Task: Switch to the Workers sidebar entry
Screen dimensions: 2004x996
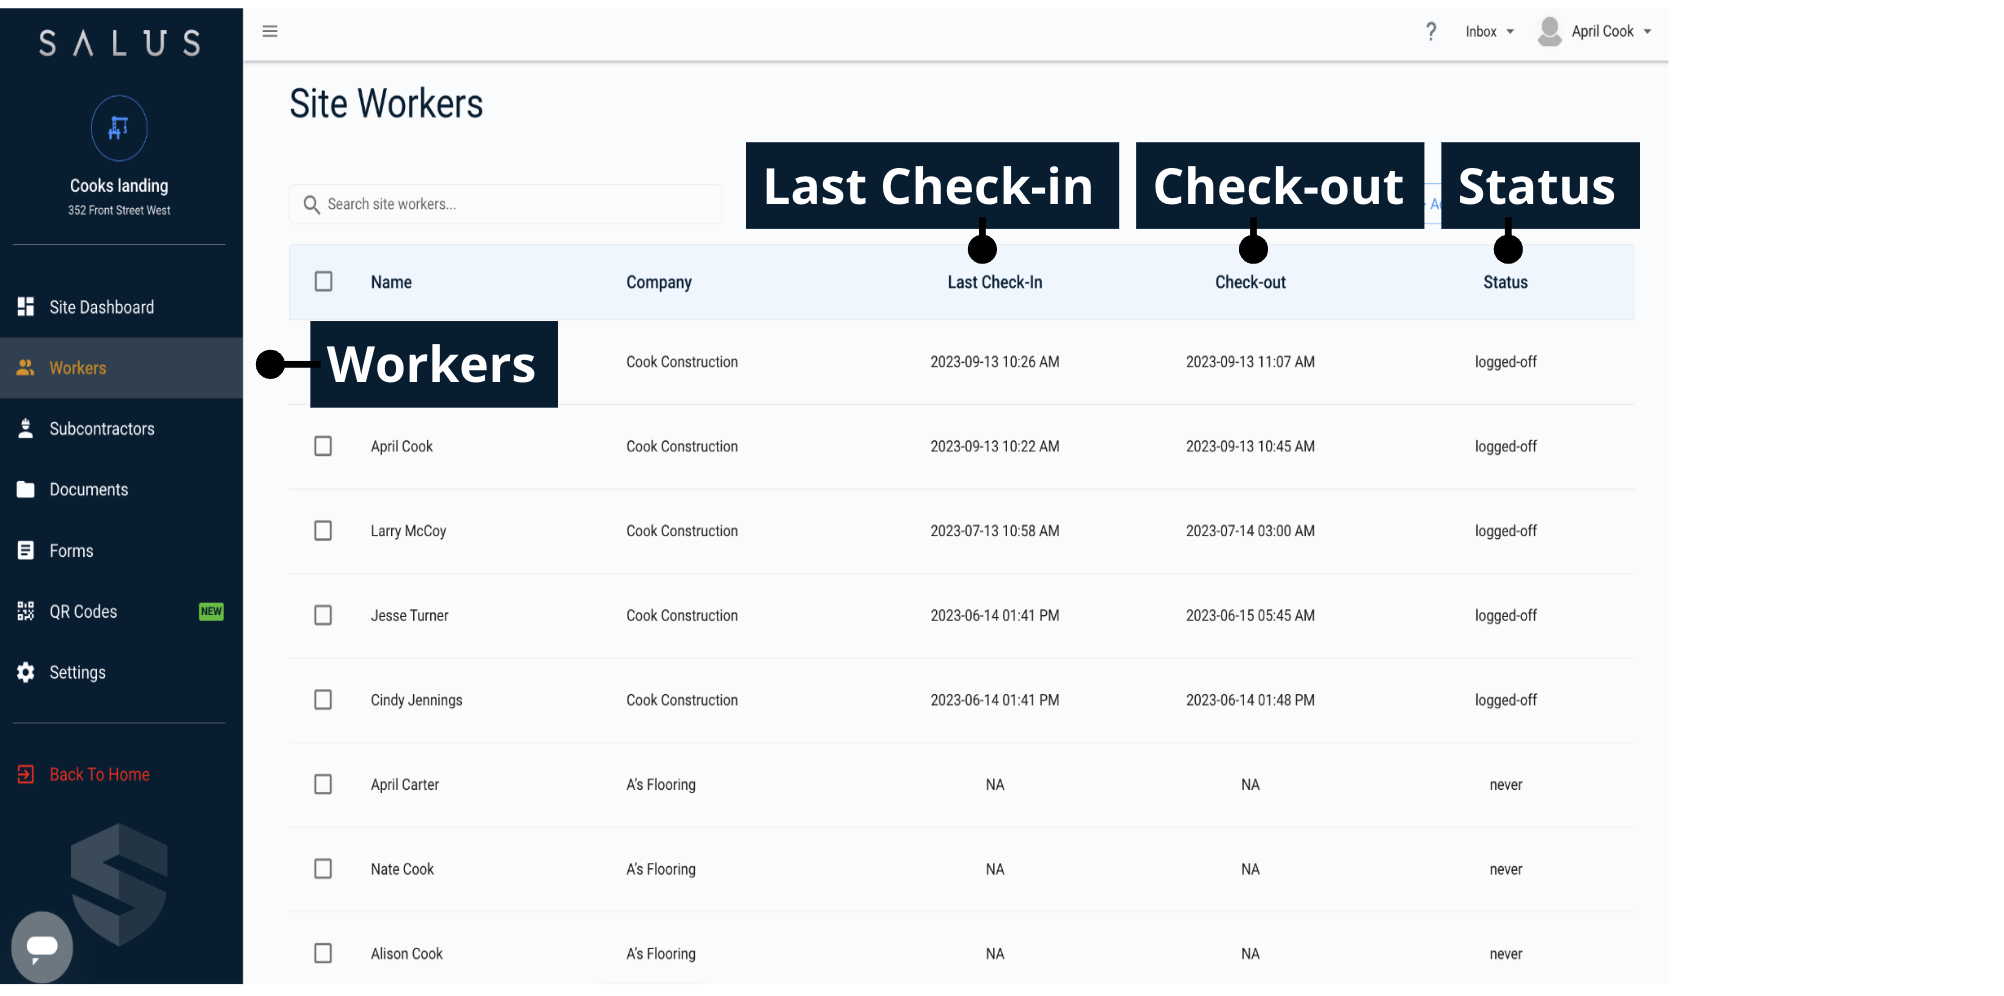Action: click(x=77, y=367)
